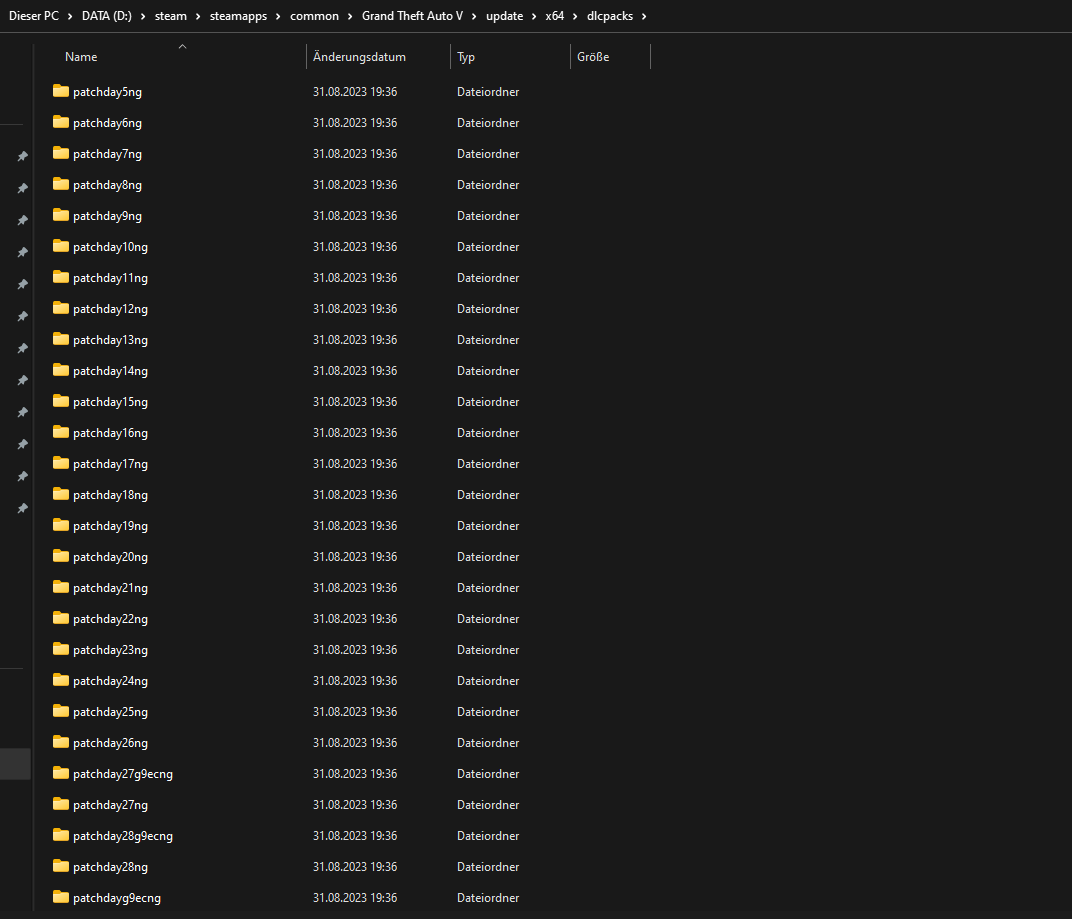This screenshot has height=919, width=1072.
Task: Click the patchday23ng folder icon
Action: tap(61, 649)
